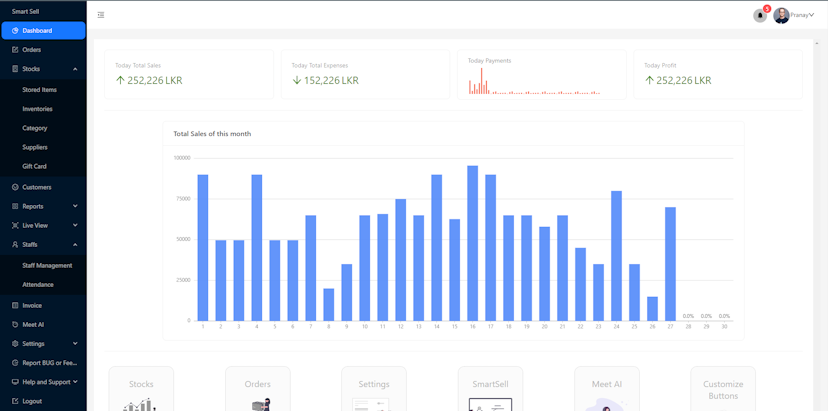Open the Stocks shortcut card

click(141, 390)
